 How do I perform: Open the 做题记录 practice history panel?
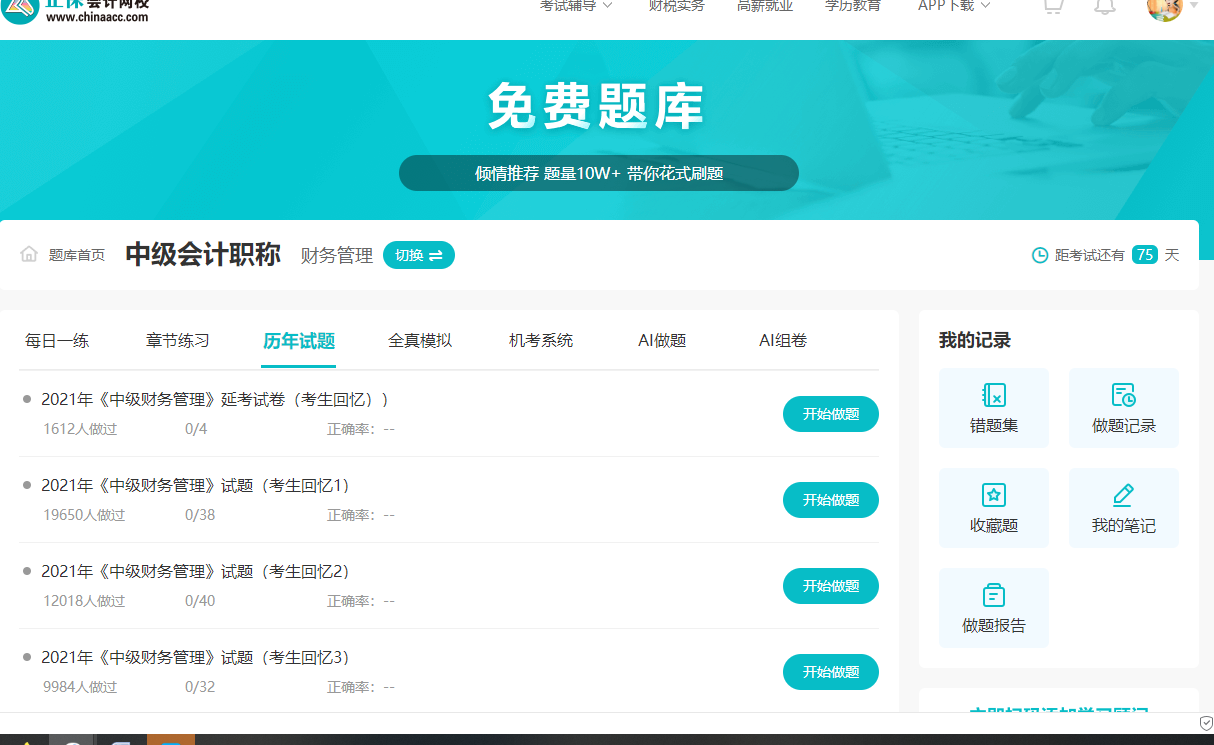point(1123,407)
